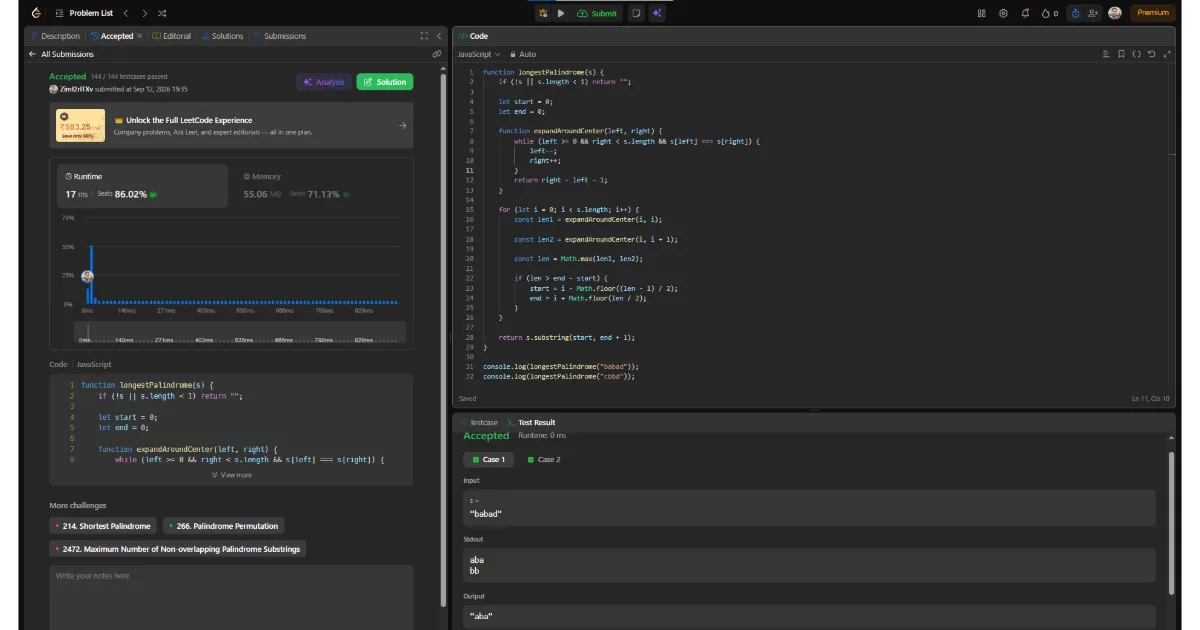The image size is (1200, 630).
Task: Switch to the Test Result tab
Action: 531,423
